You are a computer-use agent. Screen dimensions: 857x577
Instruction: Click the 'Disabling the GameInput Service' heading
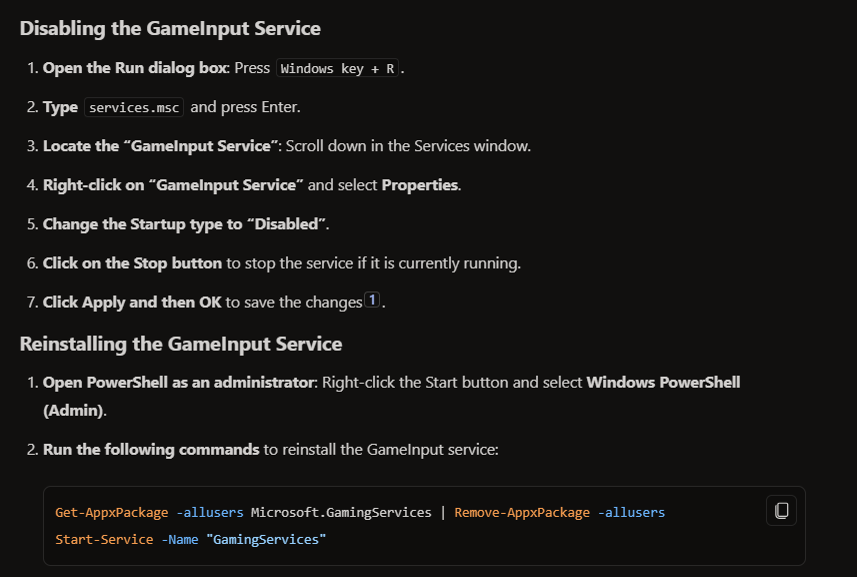point(170,28)
